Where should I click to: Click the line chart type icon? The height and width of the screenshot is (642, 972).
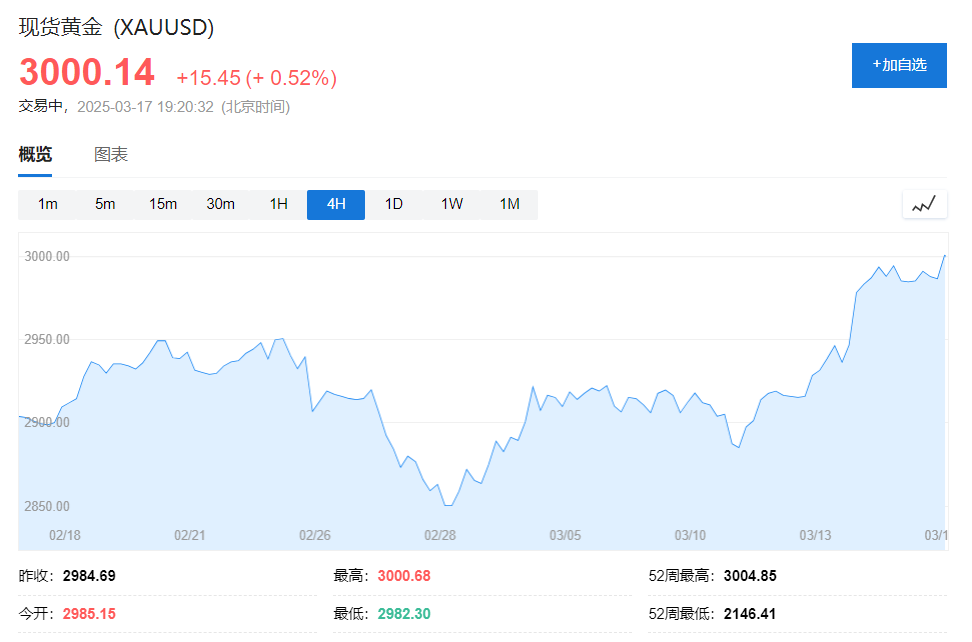coord(924,204)
